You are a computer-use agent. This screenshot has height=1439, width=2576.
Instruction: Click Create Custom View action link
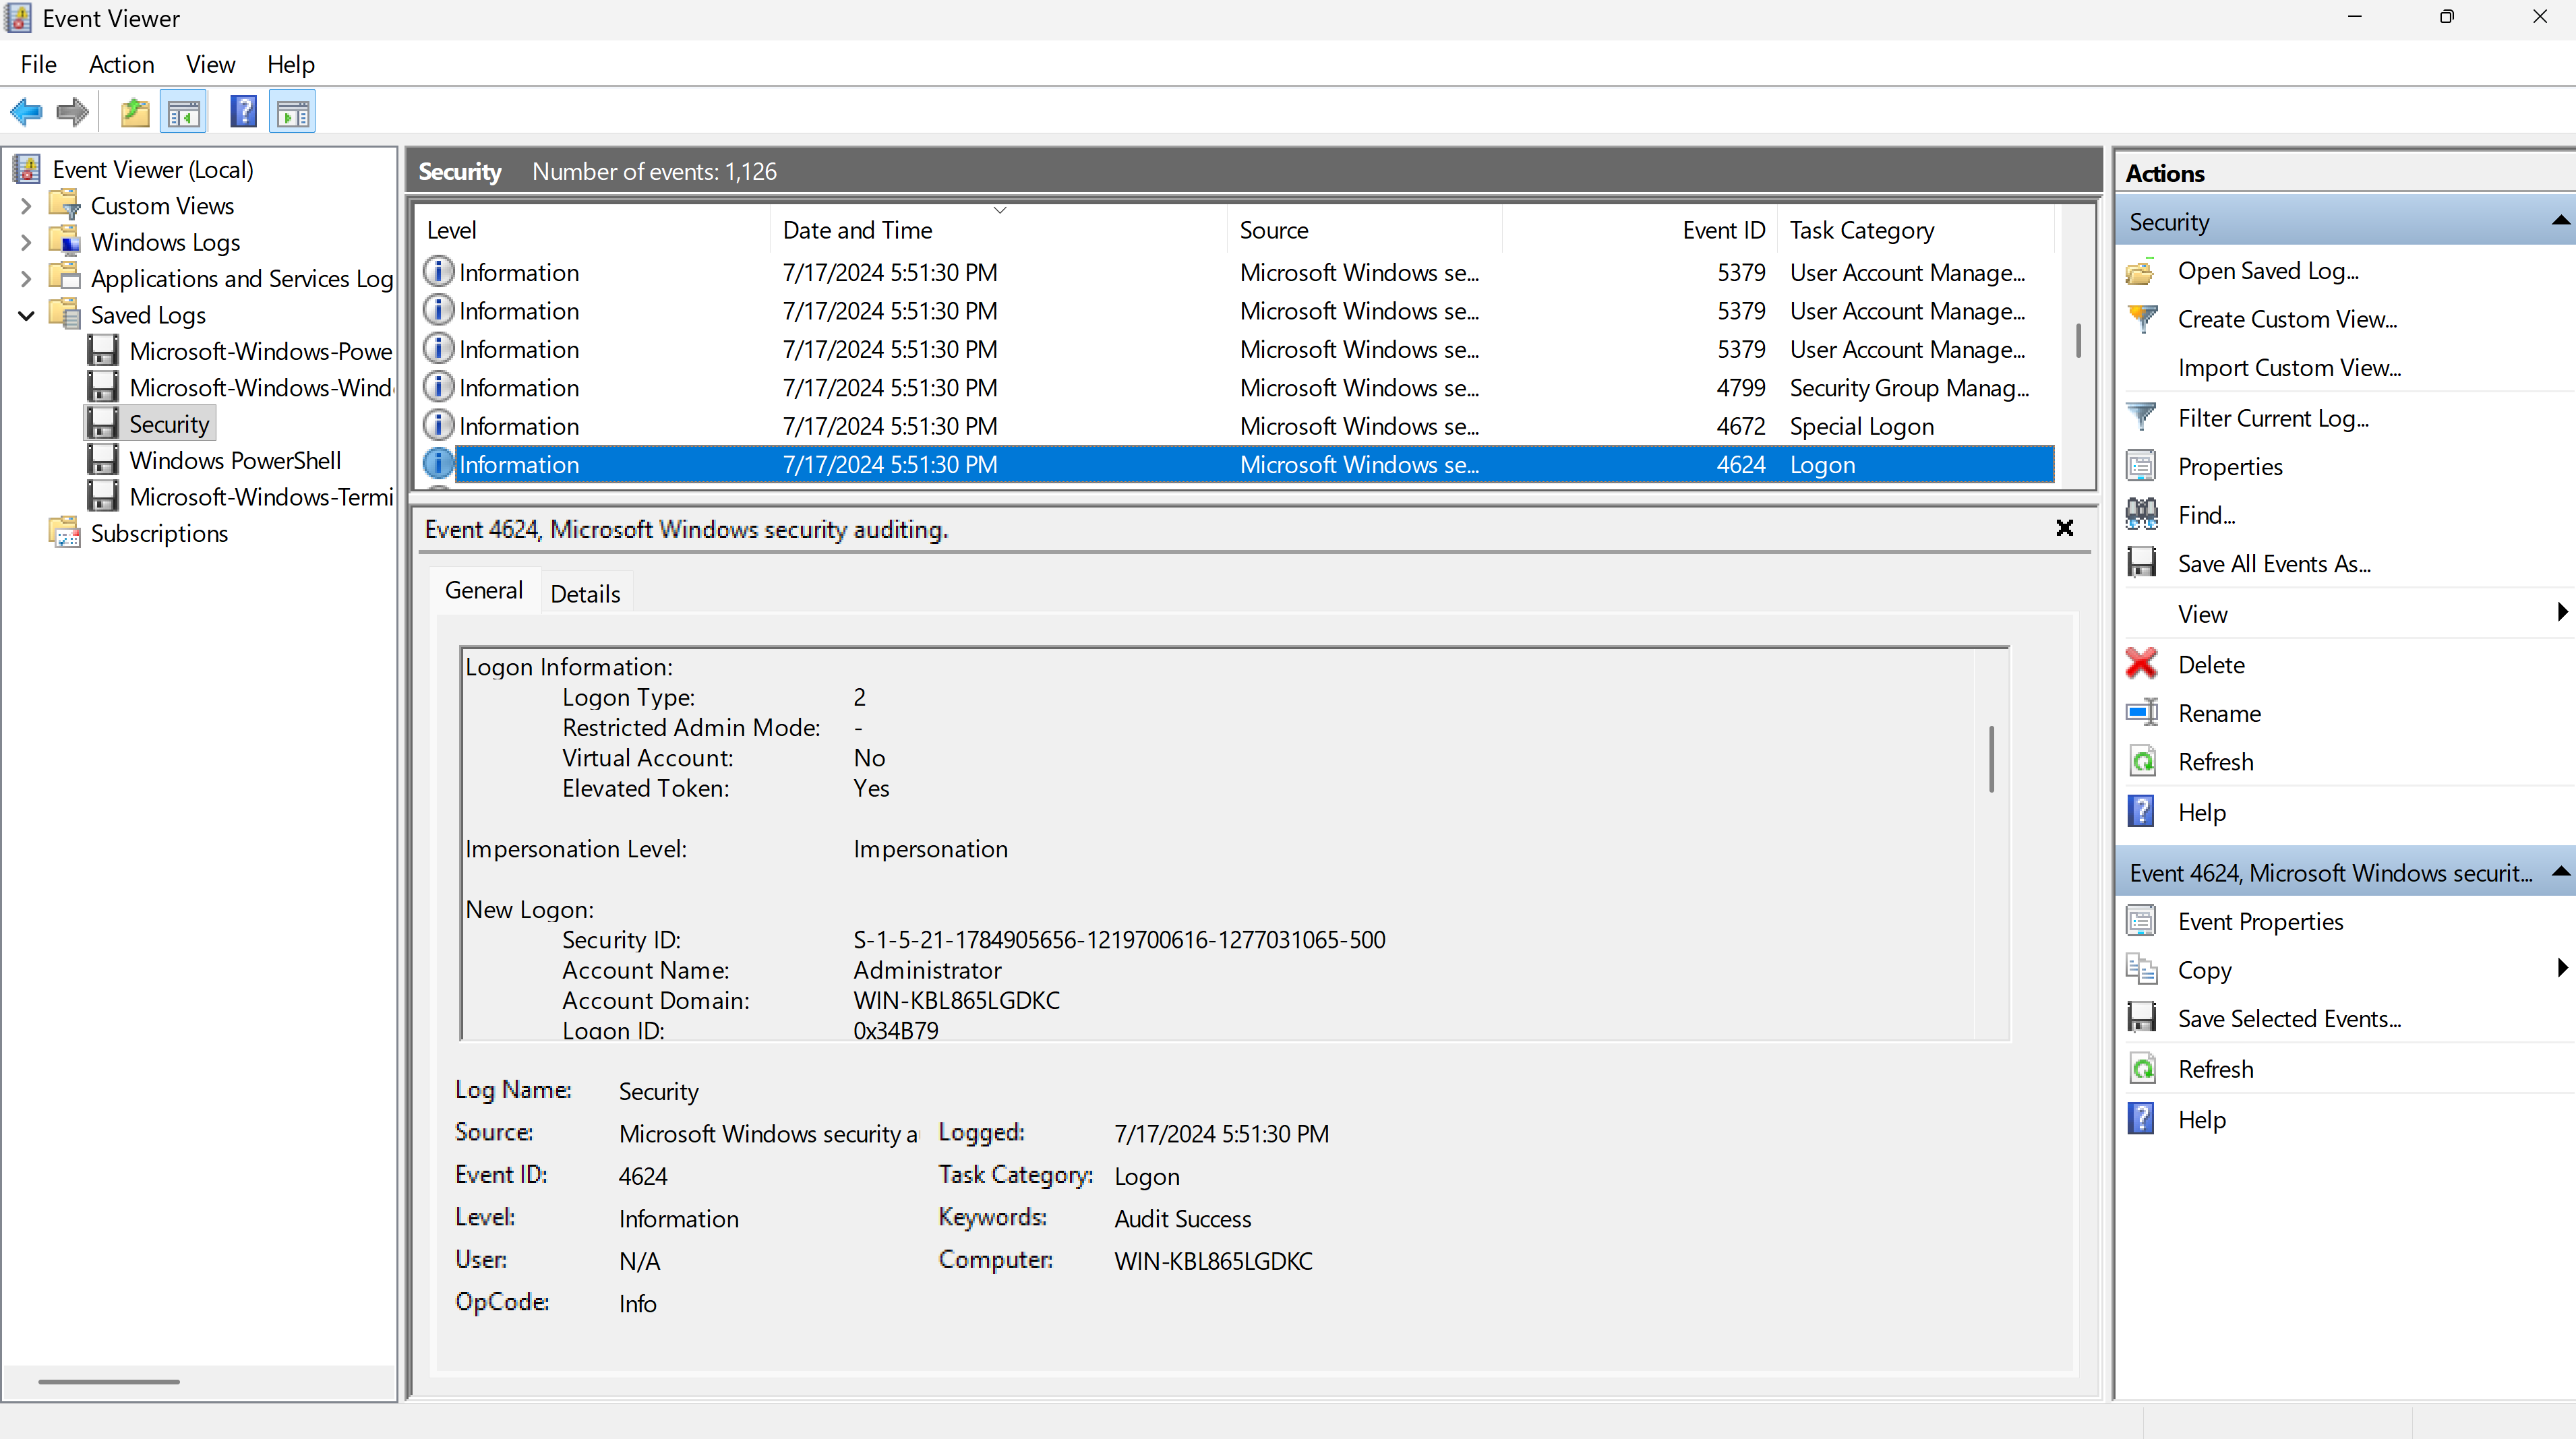pyautogui.click(x=2287, y=319)
